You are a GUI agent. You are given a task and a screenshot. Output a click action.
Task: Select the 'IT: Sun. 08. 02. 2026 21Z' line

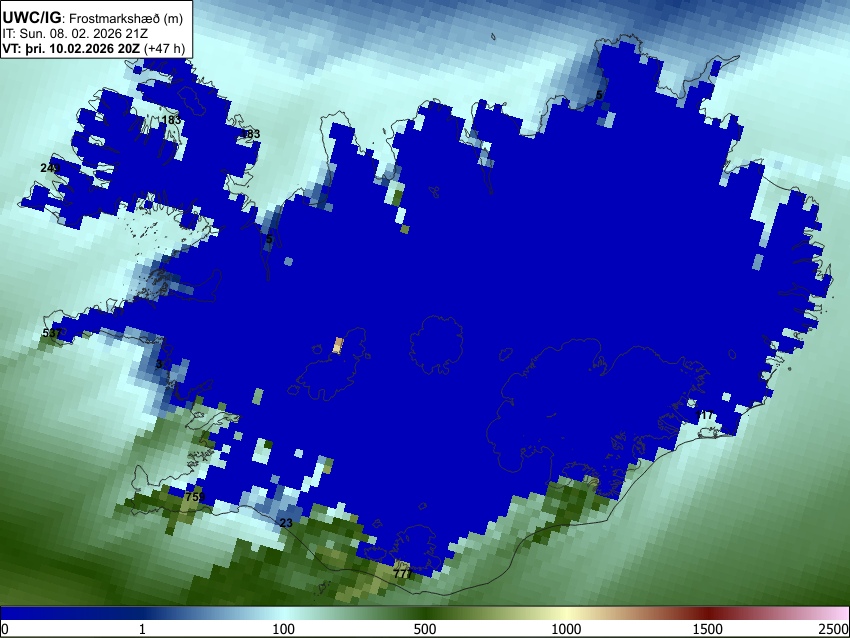point(74,34)
